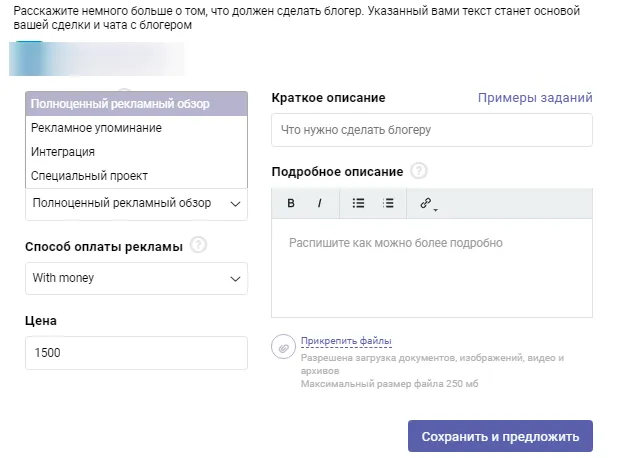Screen dimensions: 619x458
Task: Focus the Краткое описание input field
Action: [x=432, y=130]
